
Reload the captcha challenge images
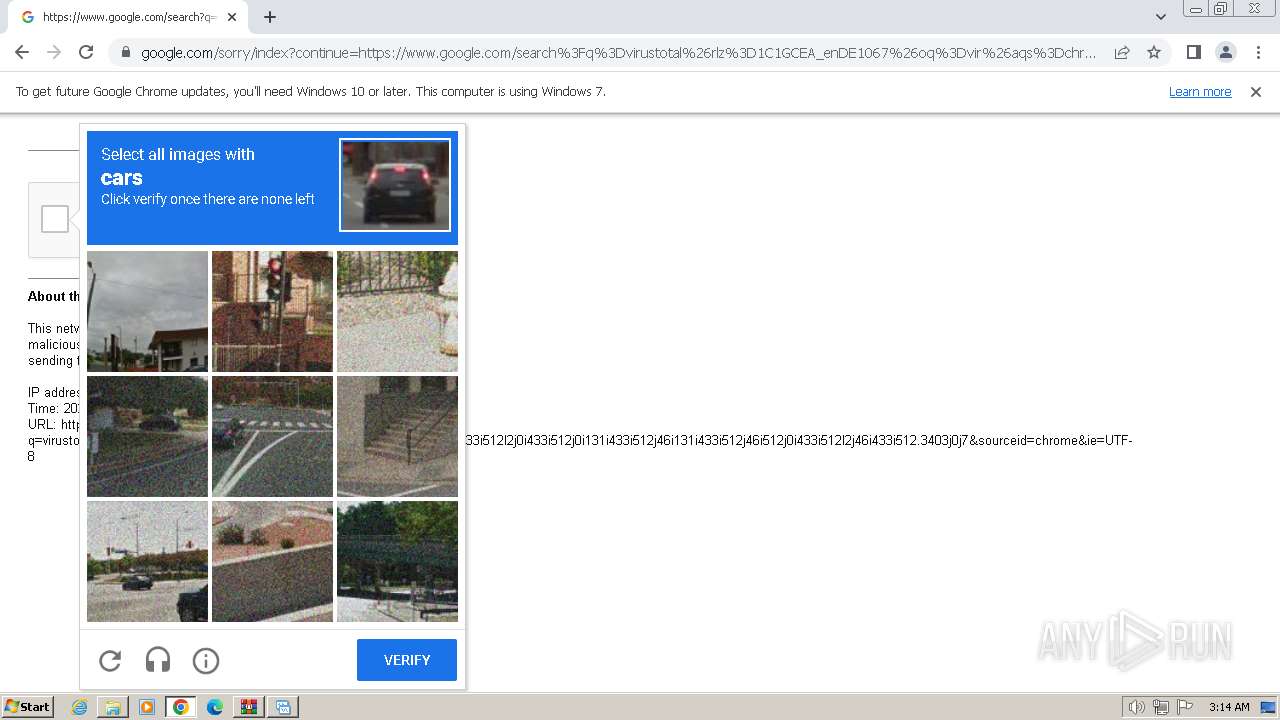point(110,660)
